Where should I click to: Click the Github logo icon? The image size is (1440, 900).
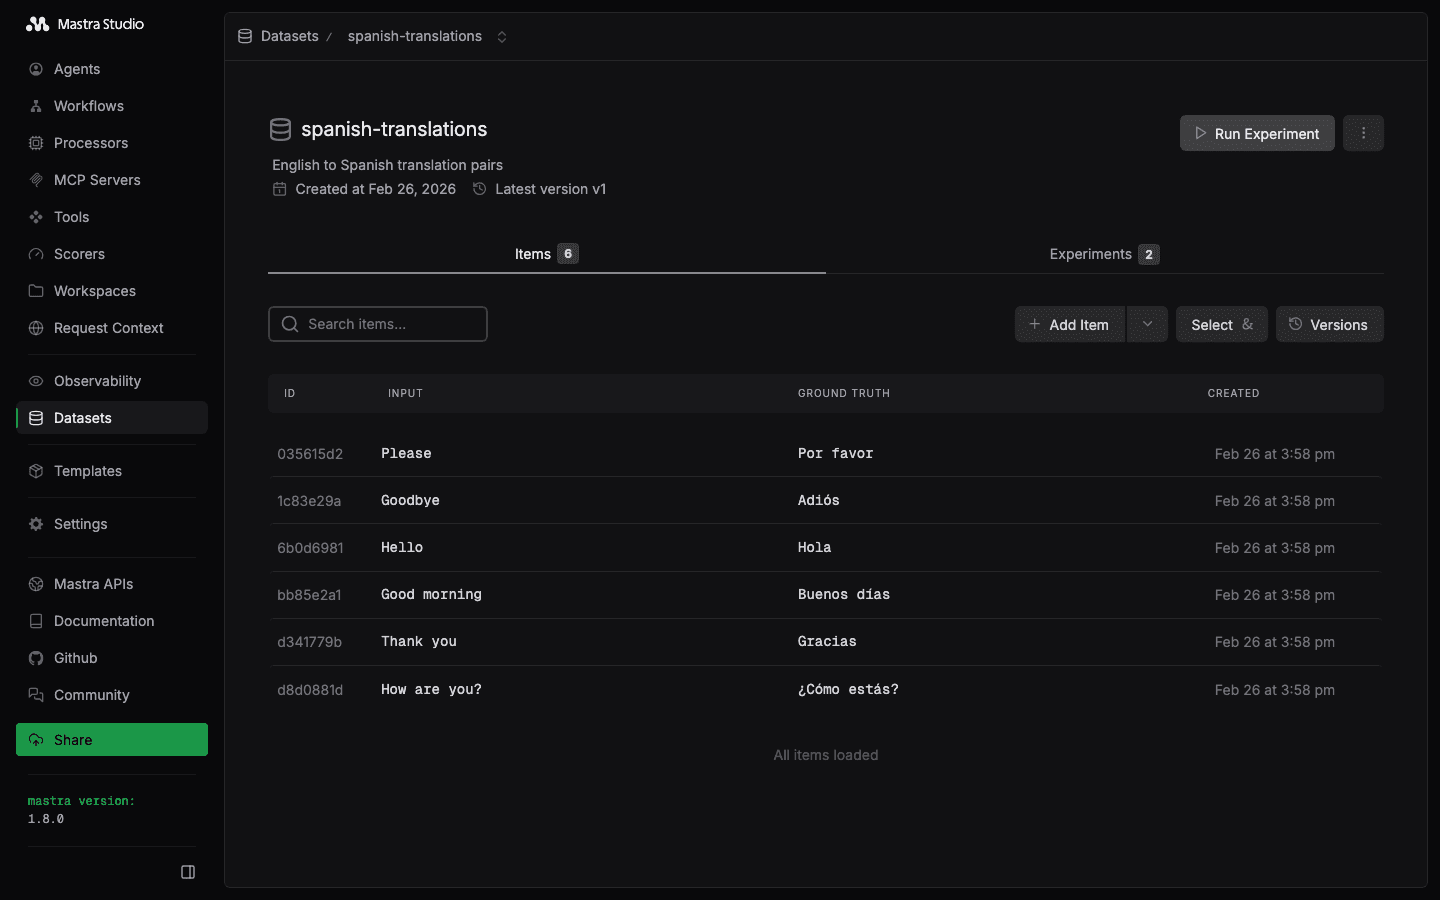[x=36, y=658]
